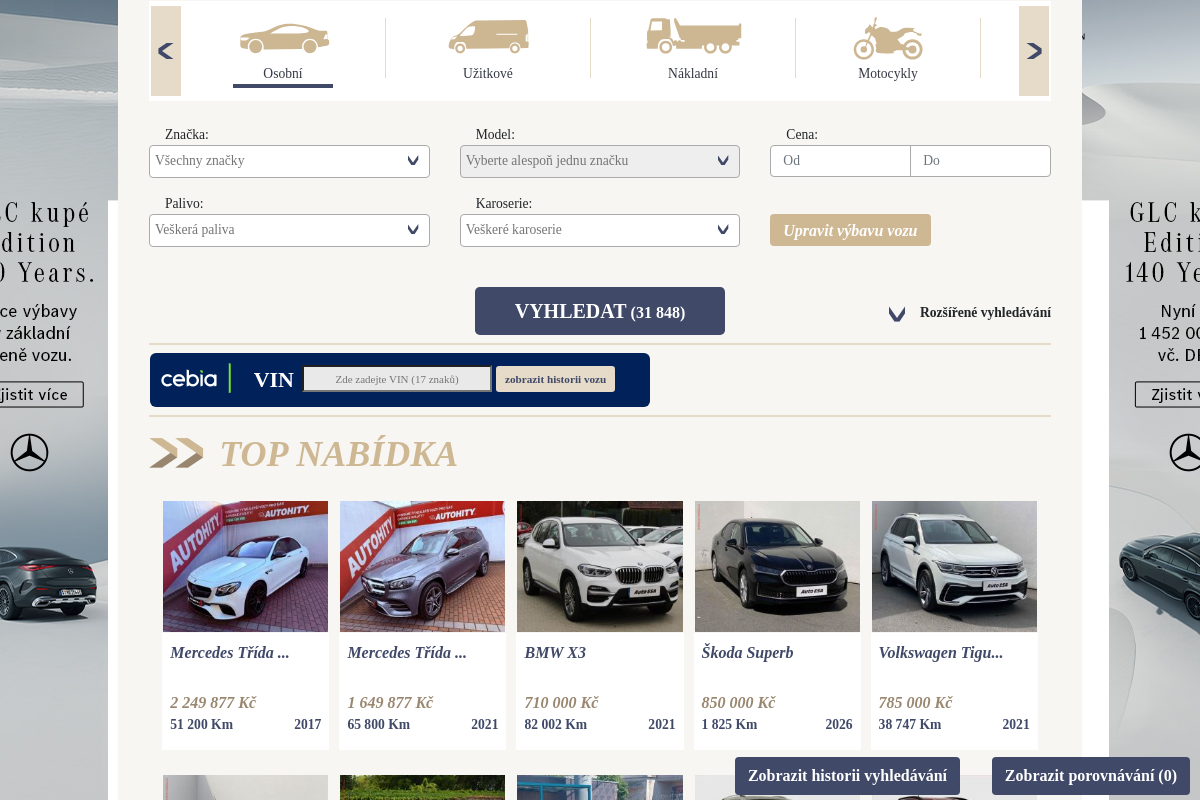Open the BMW X3 listing title
Viewport: 1200px width, 800px height.
pyautogui.click(x=555, y=653)
